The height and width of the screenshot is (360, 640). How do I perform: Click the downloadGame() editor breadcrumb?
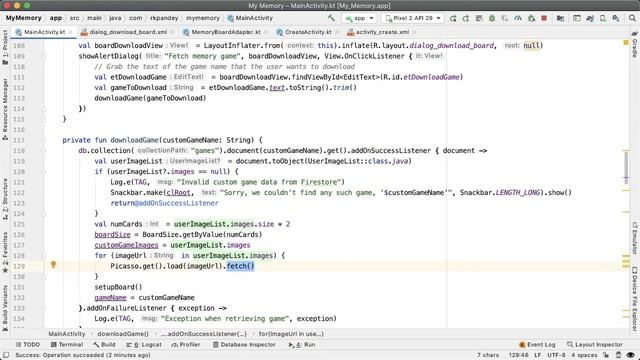[x=123, y=334]
